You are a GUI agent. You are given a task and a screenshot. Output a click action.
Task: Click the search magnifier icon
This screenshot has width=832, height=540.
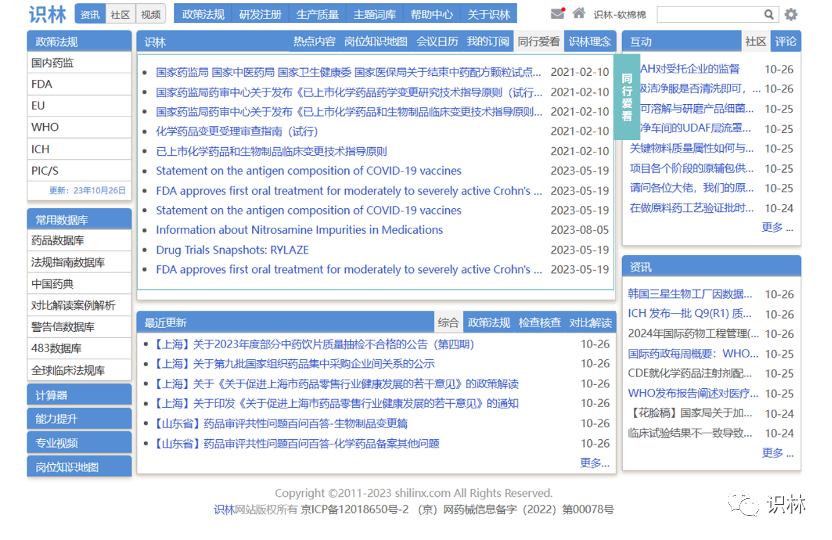pos(768,14)
